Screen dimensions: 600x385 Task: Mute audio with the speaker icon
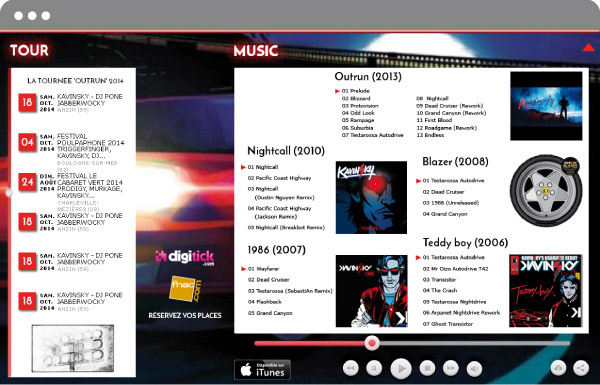pyautogui.click(x=474, y=369)
